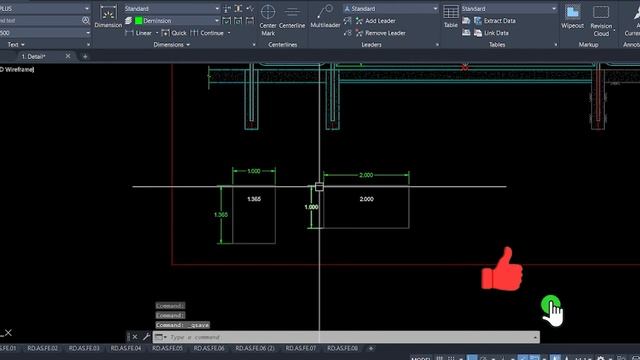Switch to layout tab RD.AS.FE.08
The width and height of the screenshot is (640, 360).
coord(342,348)
